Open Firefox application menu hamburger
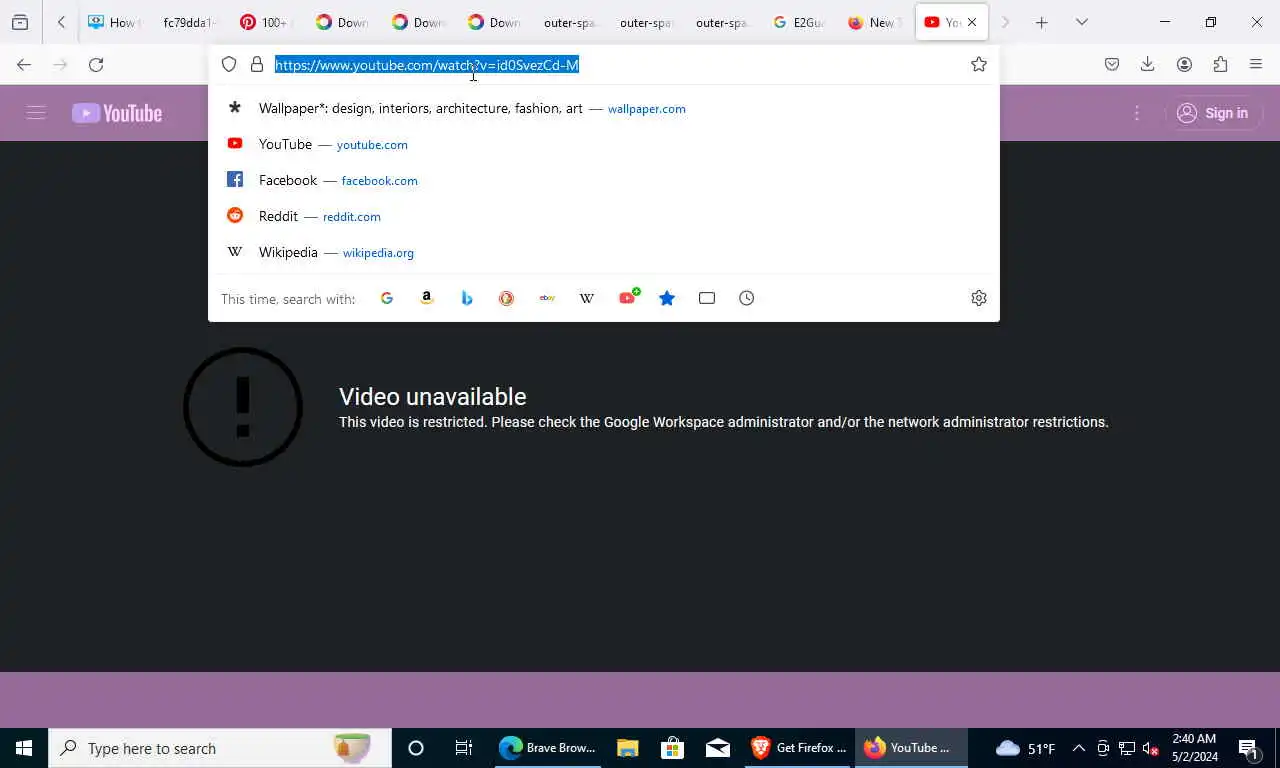 tap(1256, 65)
